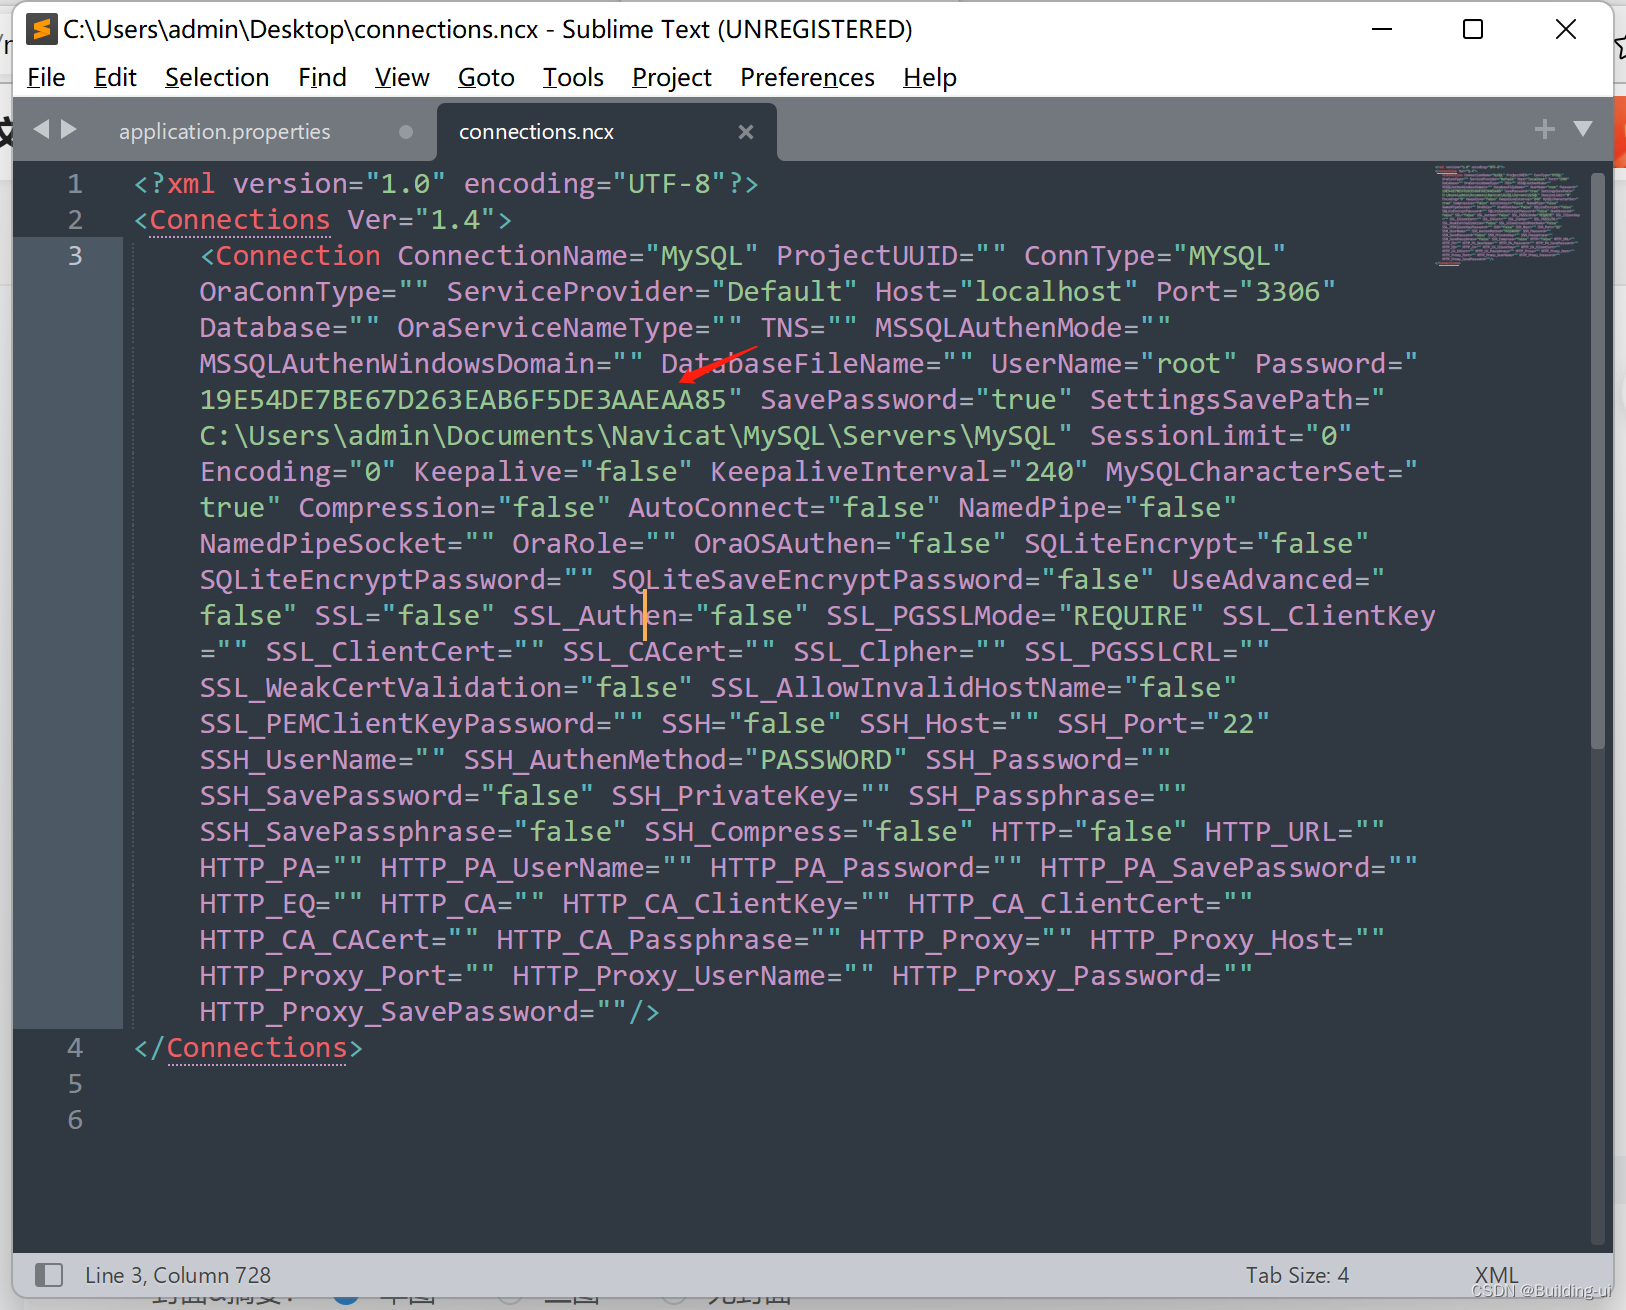Click the SQLiteEncryptPassword attribute name
This screenshot has height=1310, width=1626.
pyautogui.click(x=373, y=580)
